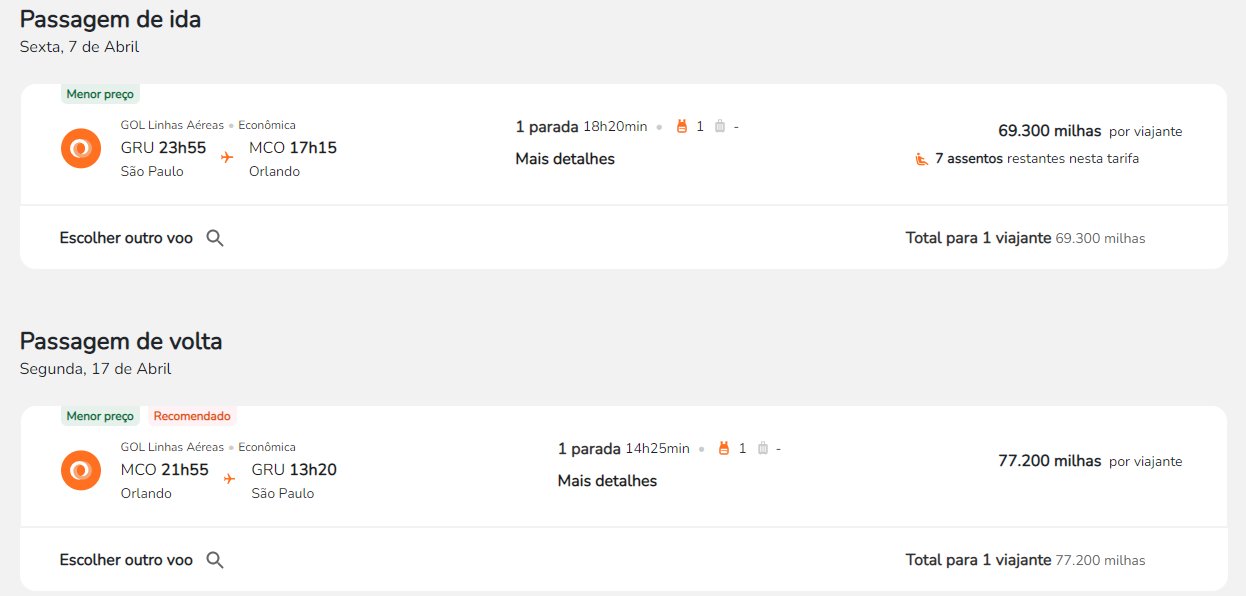
Task: Select 77.200 milhas return price
Action: (x=1049, y=461)
